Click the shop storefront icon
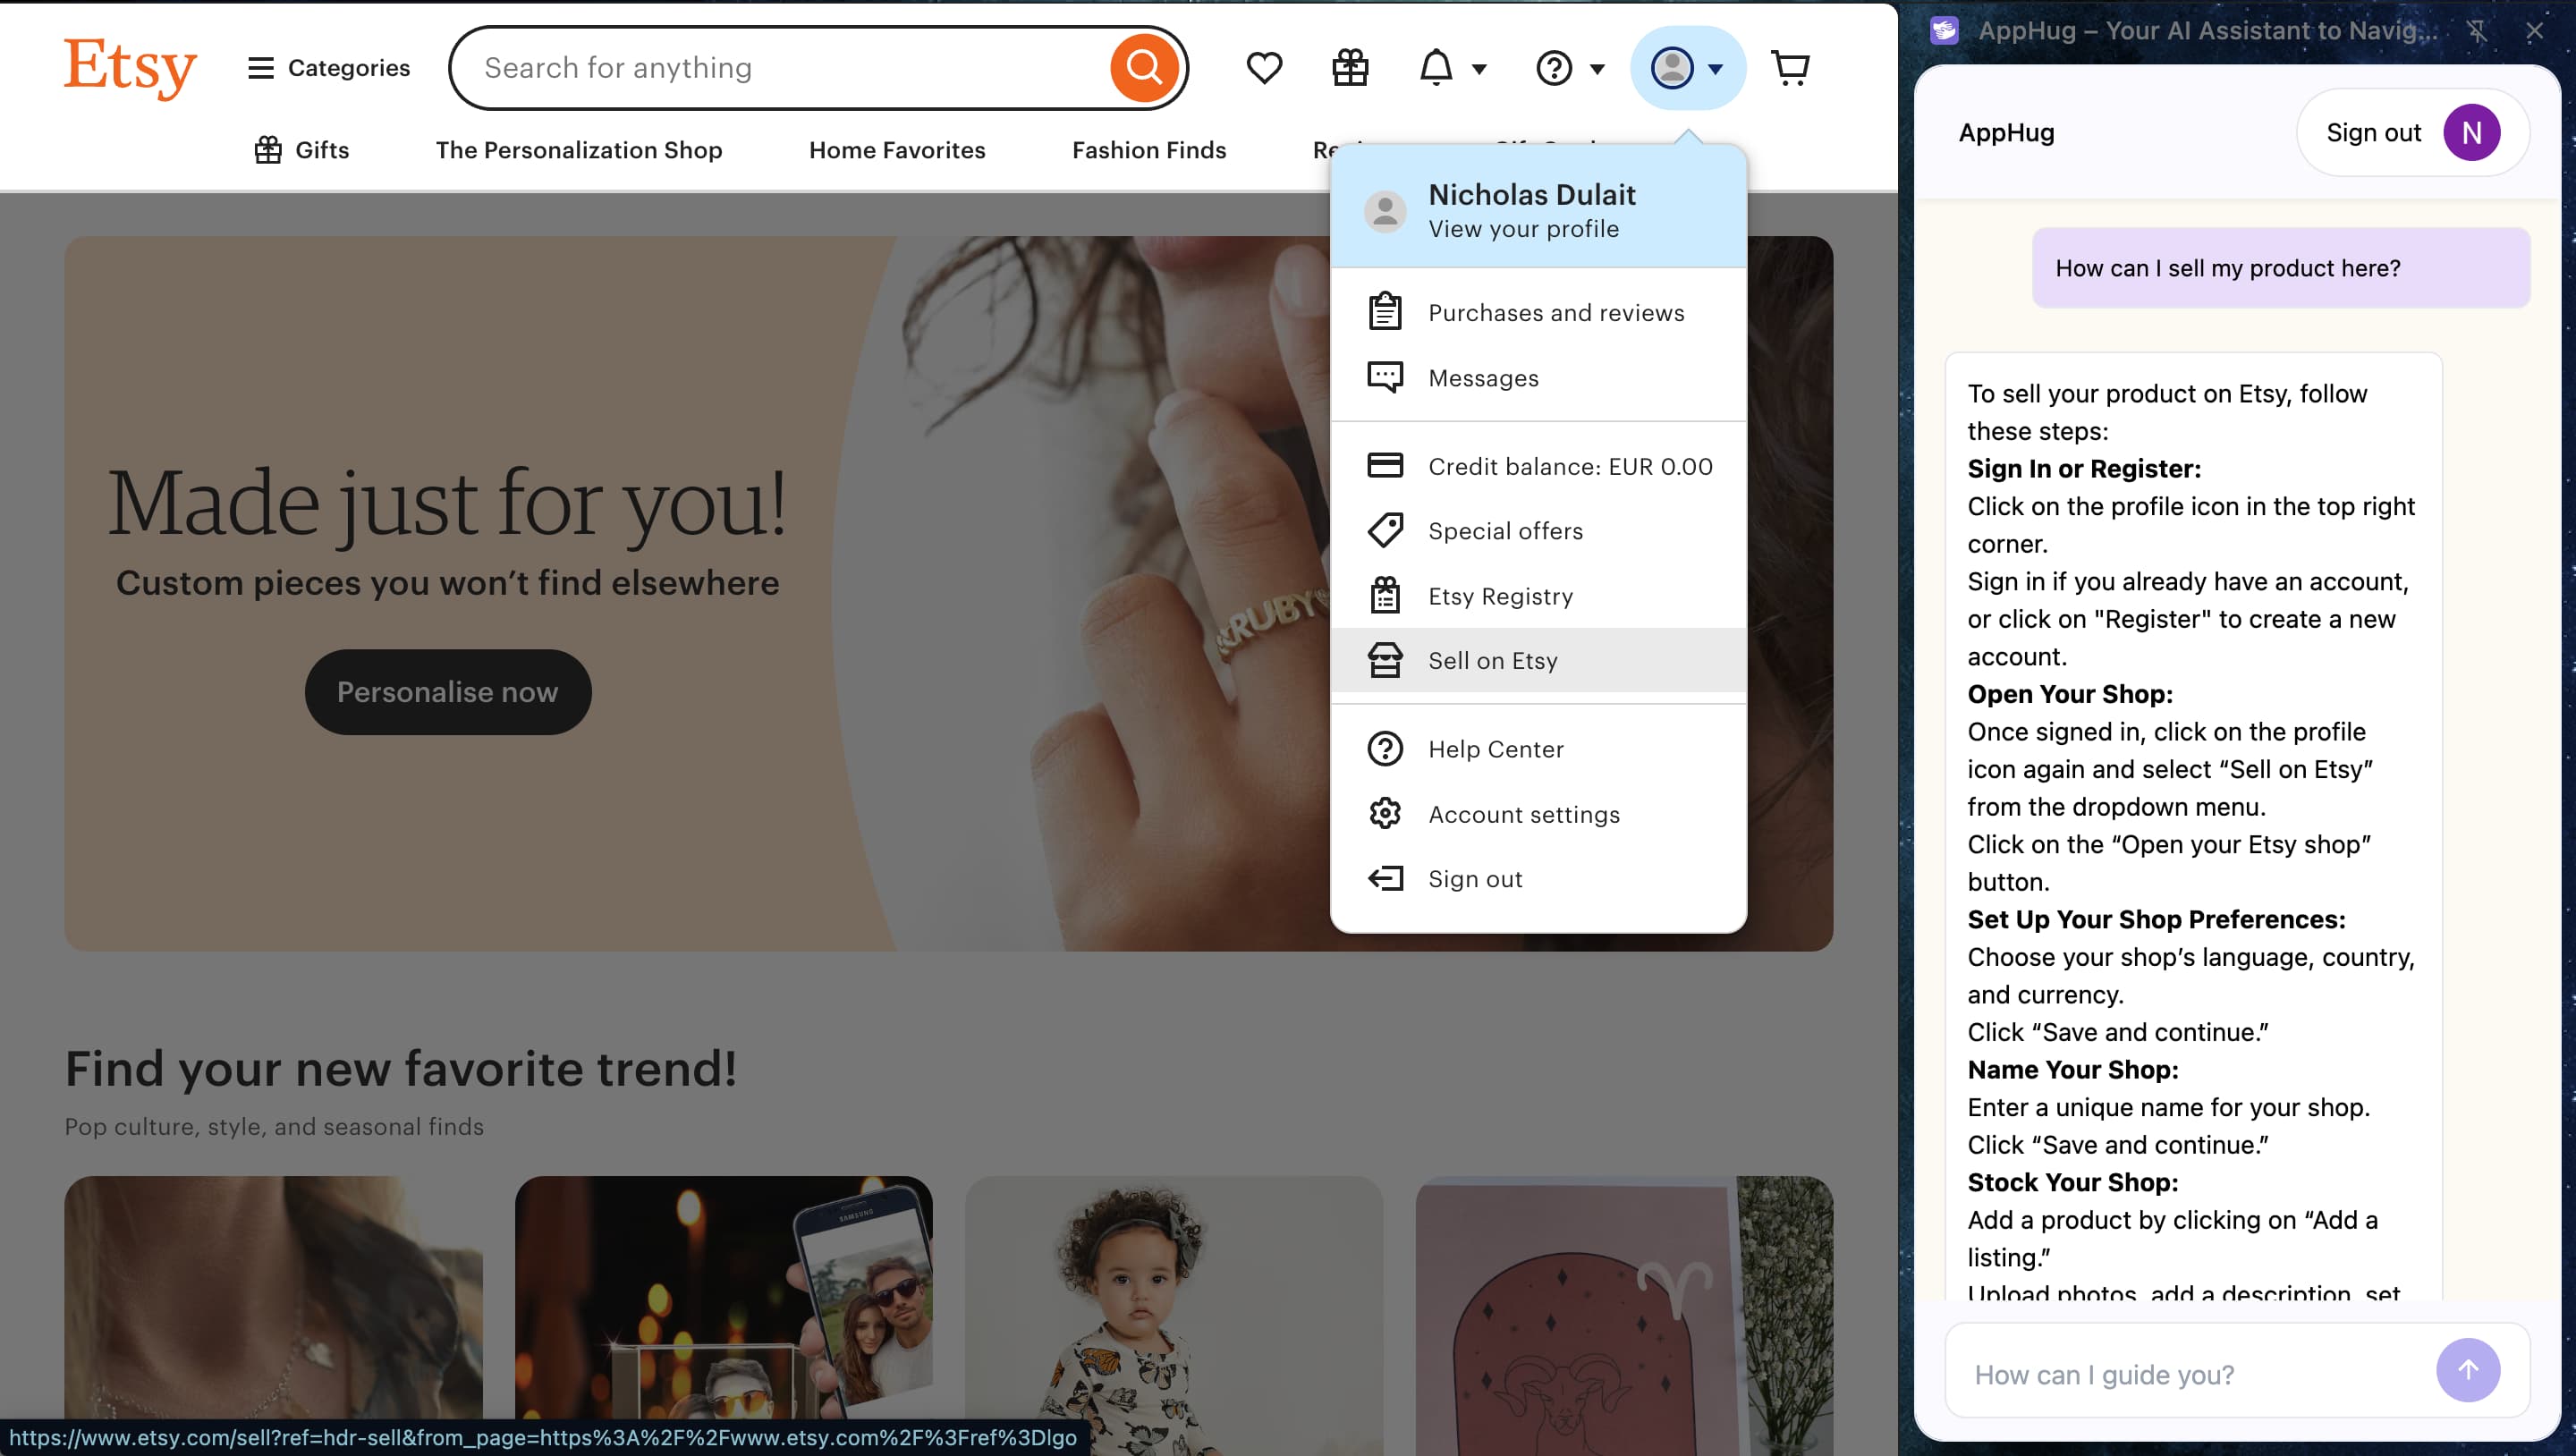The height and width of the screenshot is (1456, 2576). [1385, 660]
